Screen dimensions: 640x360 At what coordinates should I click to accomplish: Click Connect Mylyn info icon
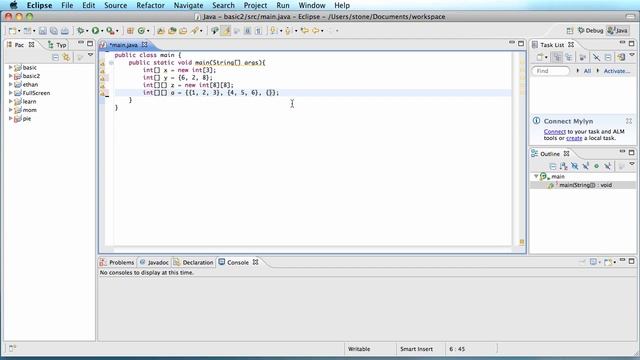coord(536,121)
